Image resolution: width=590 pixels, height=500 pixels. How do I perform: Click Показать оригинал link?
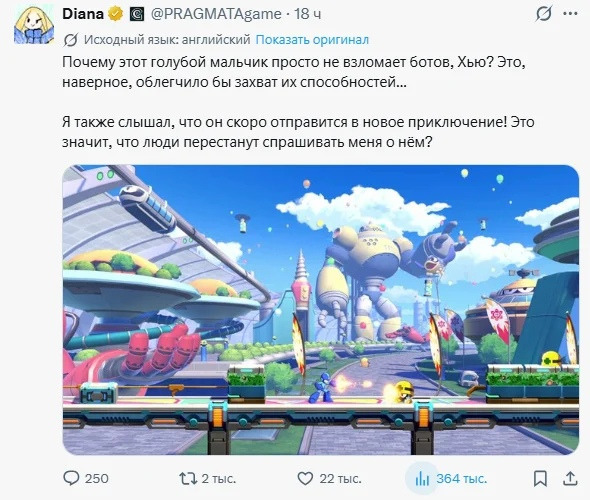pyautogui.click(x=312, y=40)
